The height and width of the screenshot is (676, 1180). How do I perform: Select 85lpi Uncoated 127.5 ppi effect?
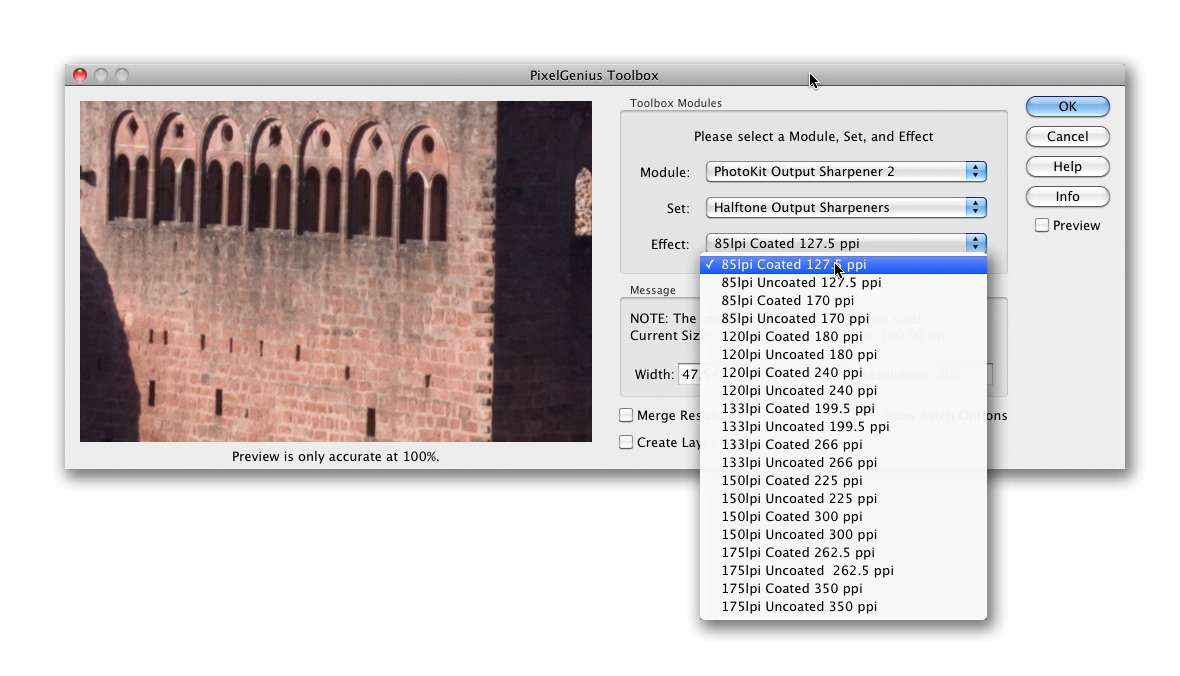click(843, 282)
